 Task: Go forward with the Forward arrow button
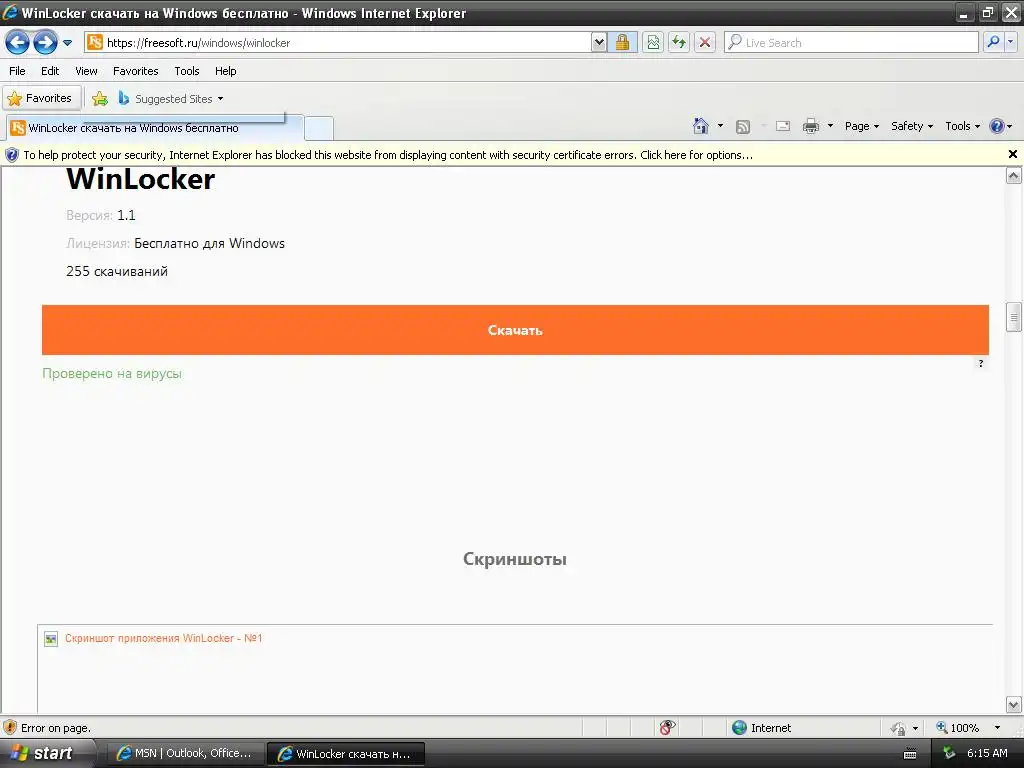(45, 43)
